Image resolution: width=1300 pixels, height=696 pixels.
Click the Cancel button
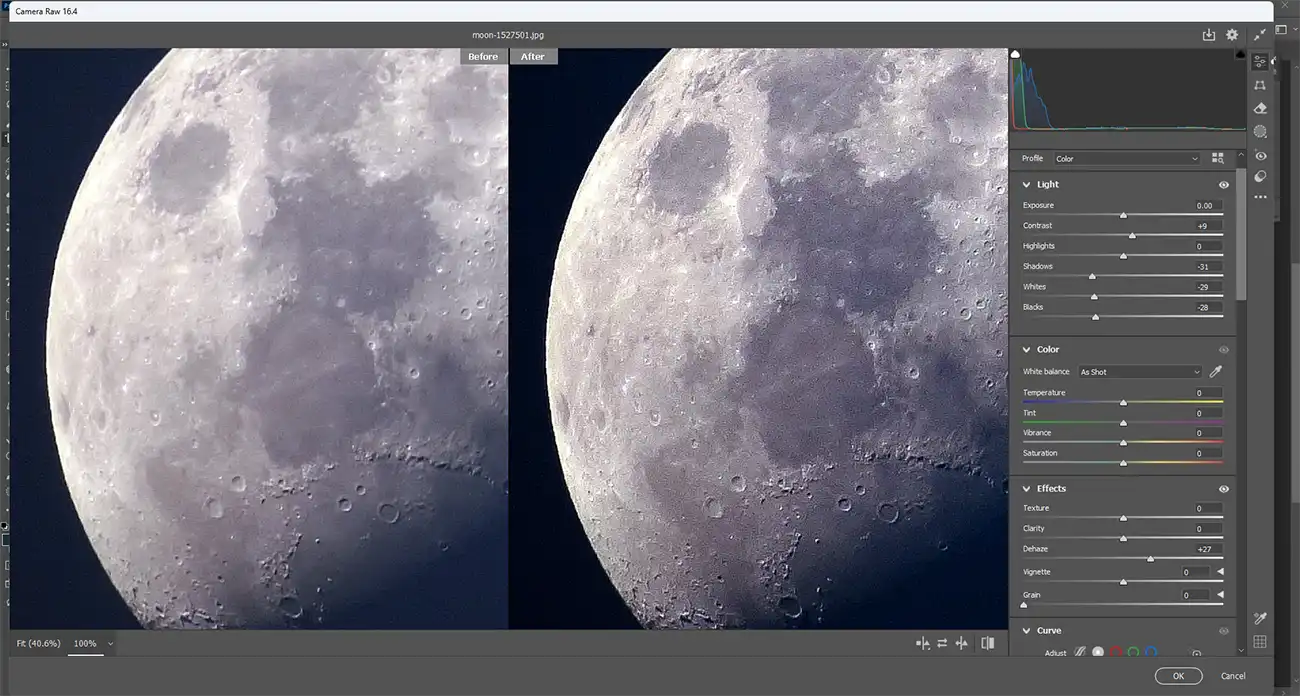pyautogui.click(x=1233, y=676)
